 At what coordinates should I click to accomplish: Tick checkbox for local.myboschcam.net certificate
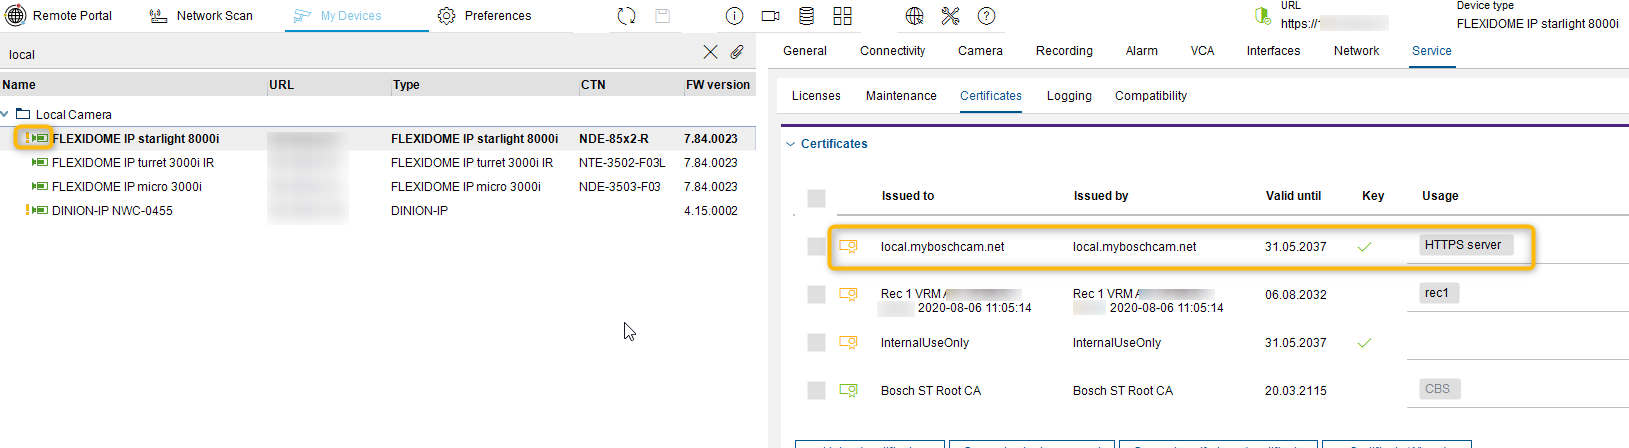(816, 246)
